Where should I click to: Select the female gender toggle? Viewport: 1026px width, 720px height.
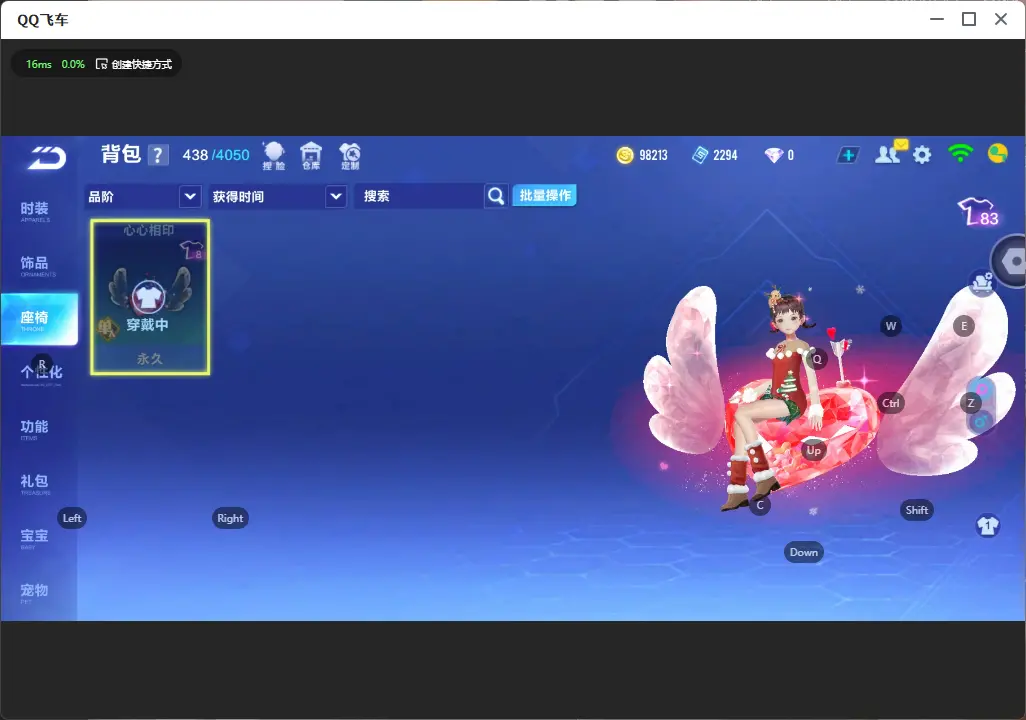click(x=982, y=390)
